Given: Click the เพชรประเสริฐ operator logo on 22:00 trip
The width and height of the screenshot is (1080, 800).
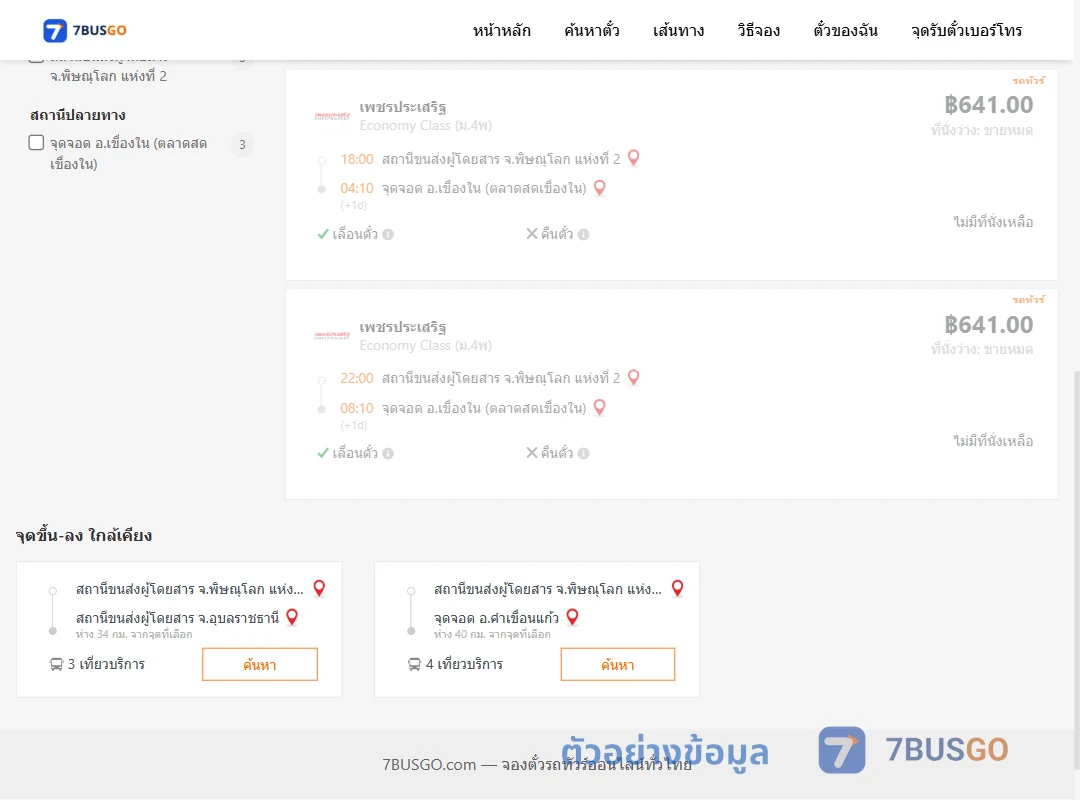Looking at the screenshot, I should pos(332,336).
